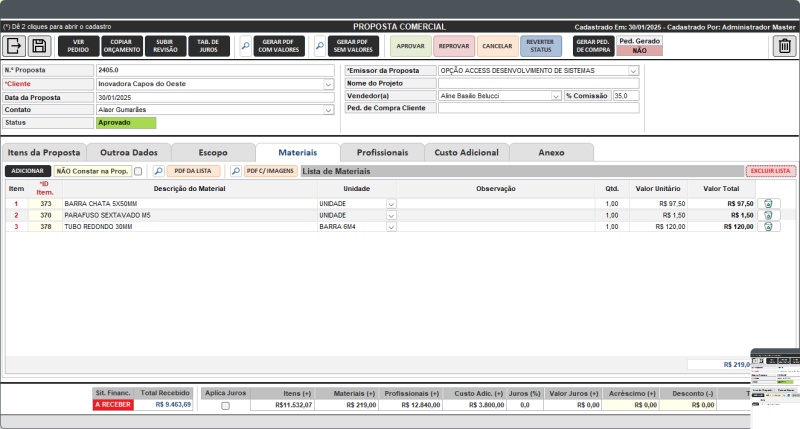Screen dimensions: 800x429
Task: Click the Nome do Projeto input field
Action: [x=538, y=83]
